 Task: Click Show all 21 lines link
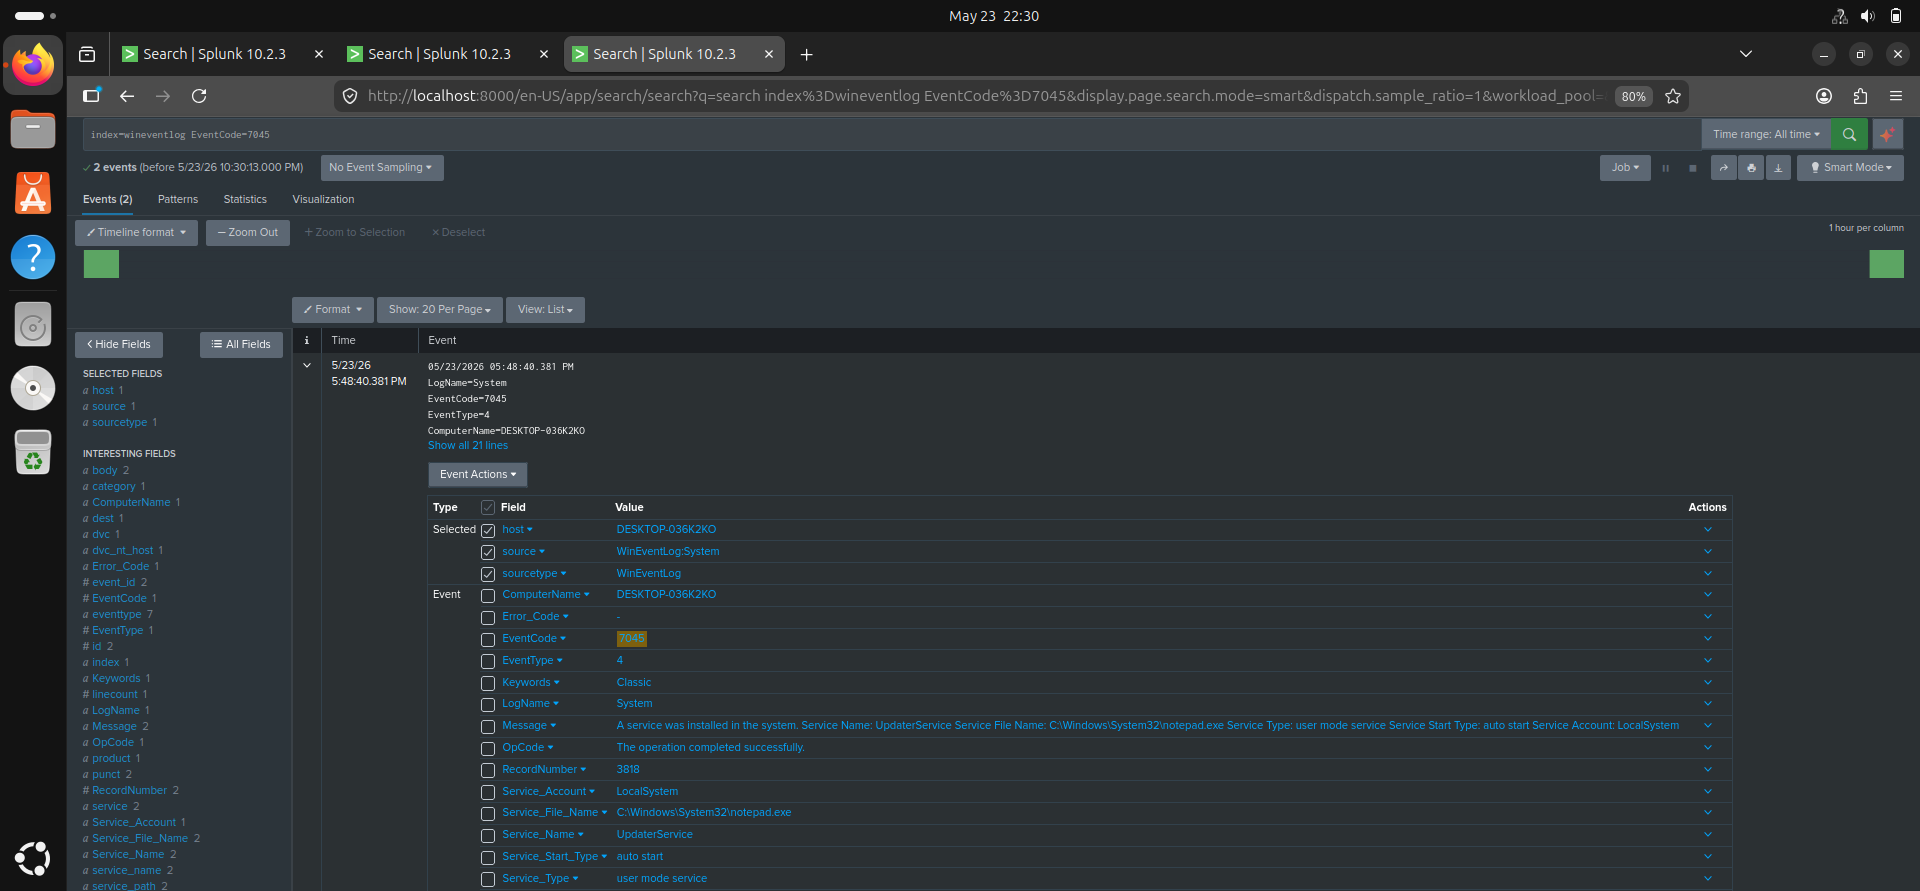pyautogui.click(x=468, y=446)
